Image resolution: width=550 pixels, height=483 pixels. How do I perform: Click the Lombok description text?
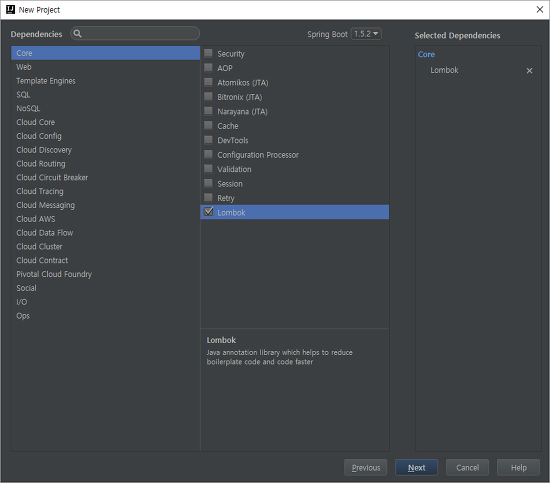[x=279, y=357]
